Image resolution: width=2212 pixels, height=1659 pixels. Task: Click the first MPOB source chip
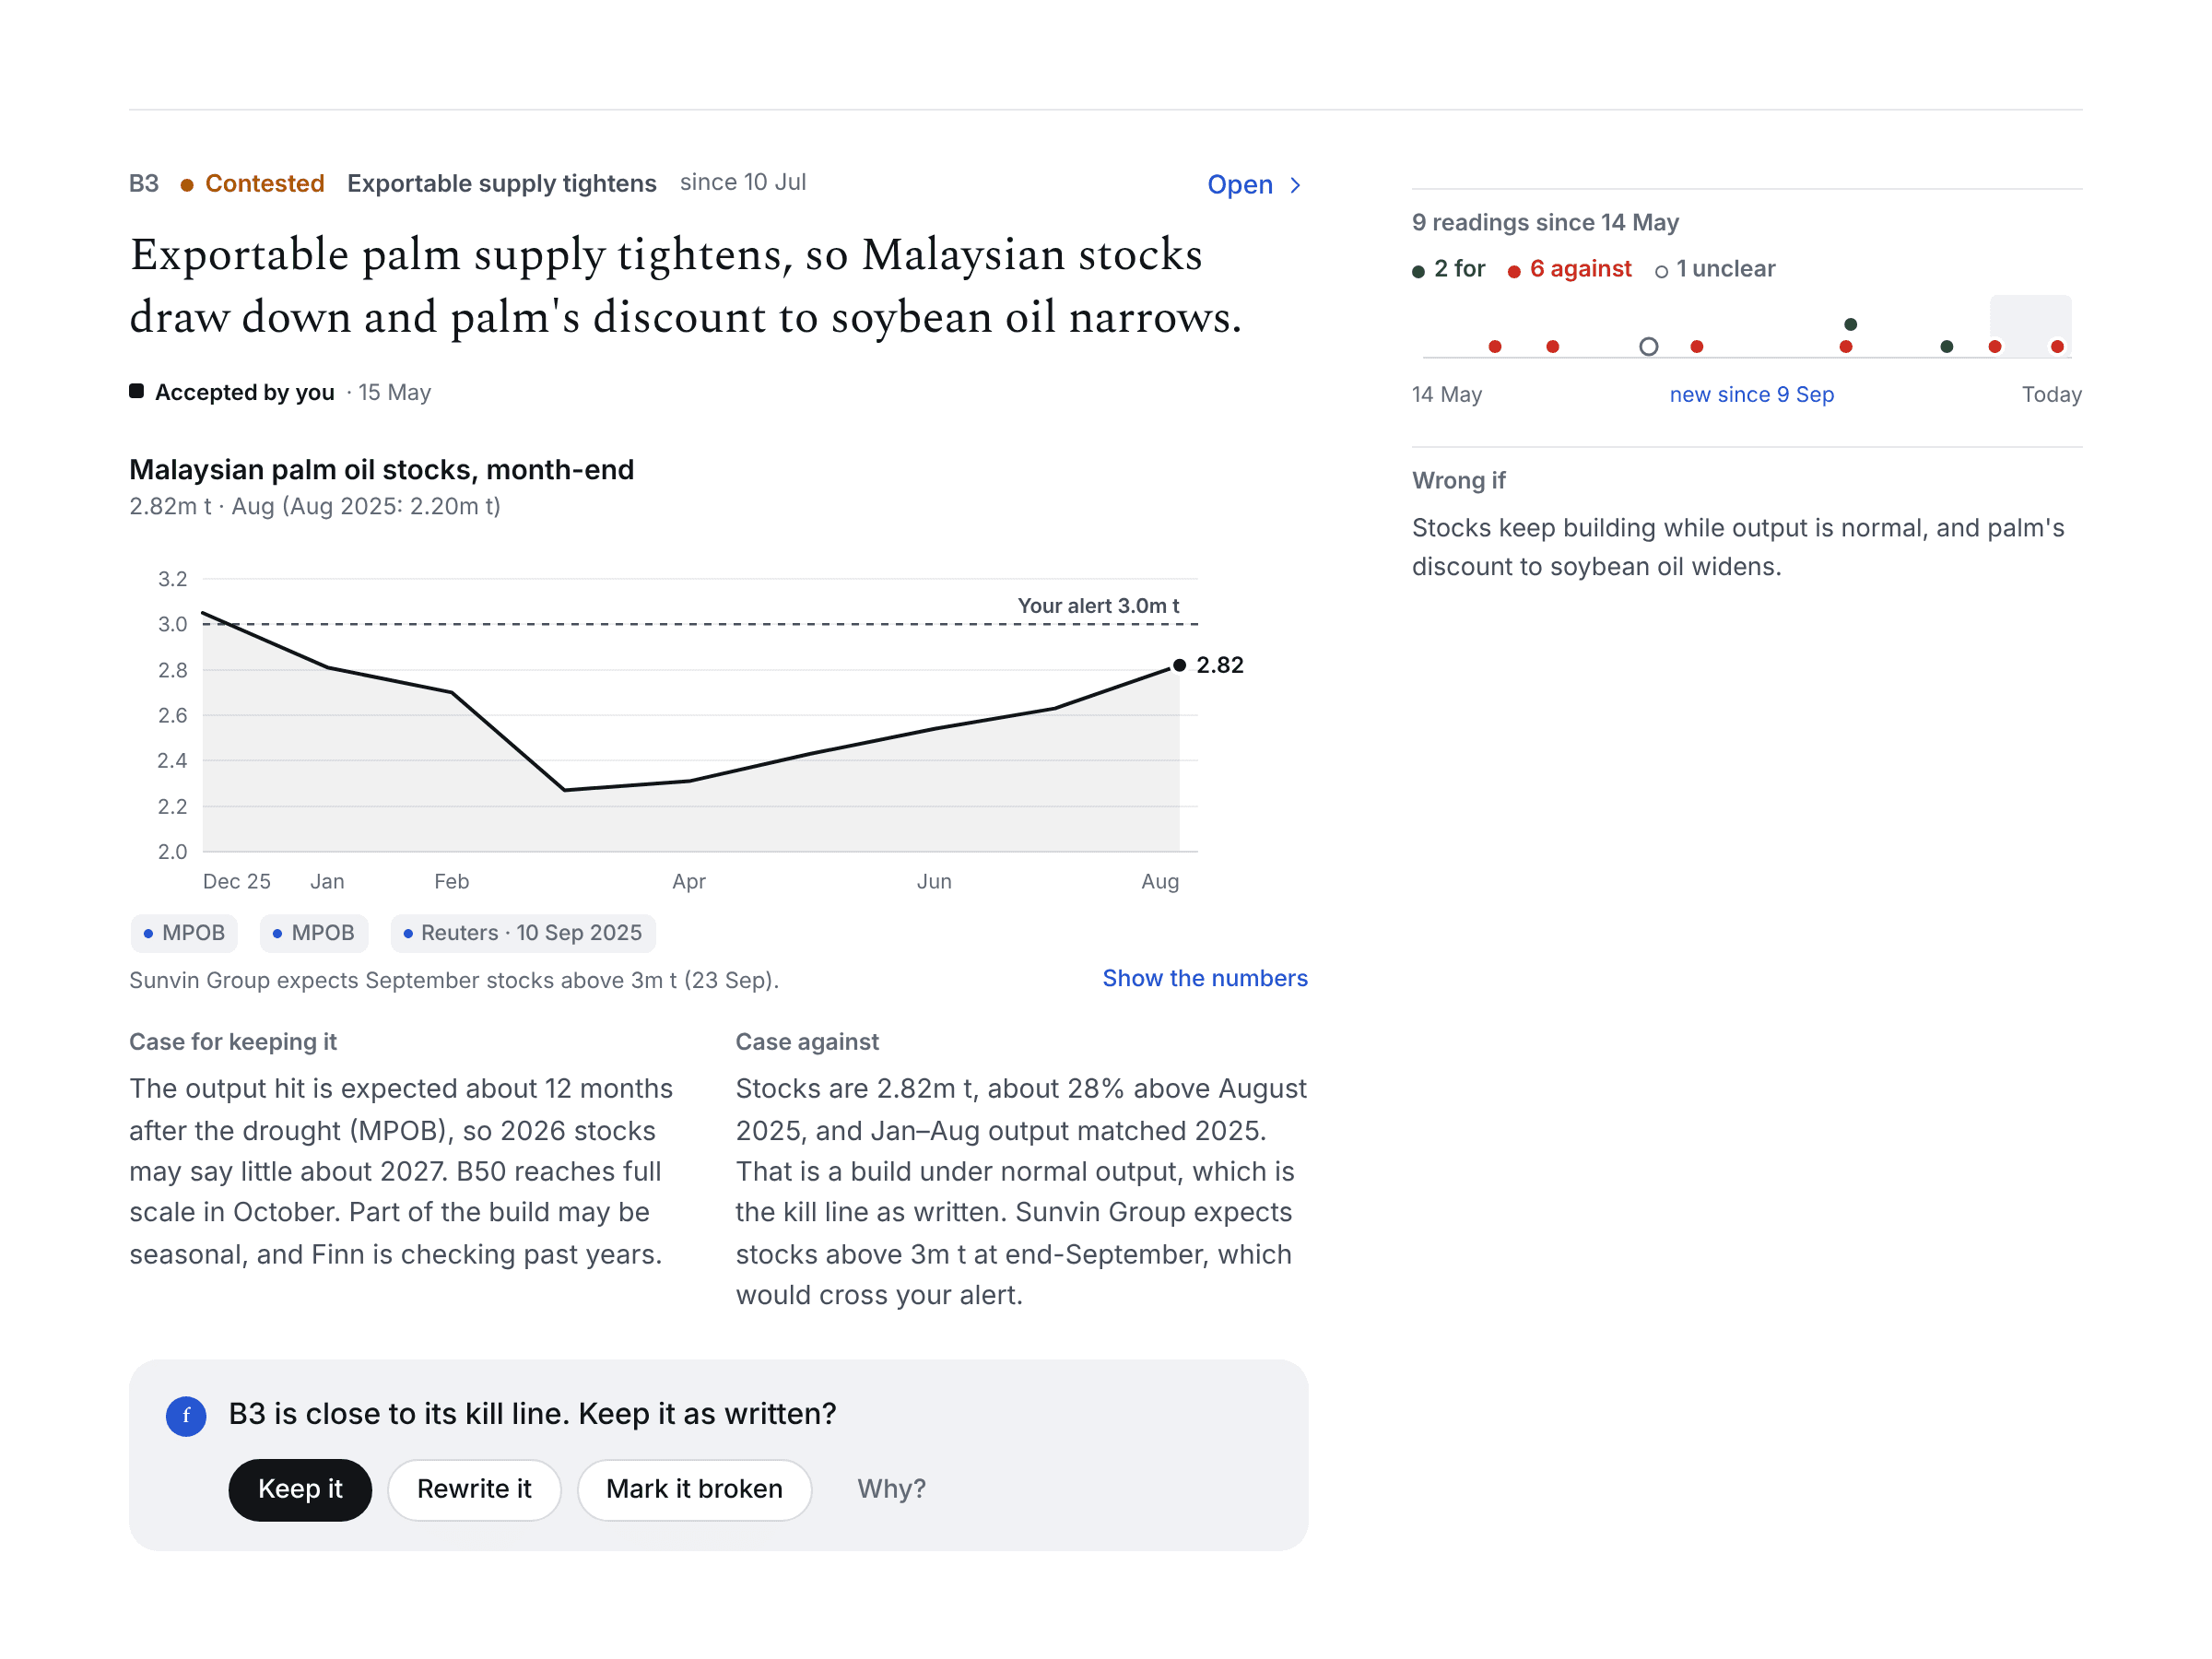[184, 933]
